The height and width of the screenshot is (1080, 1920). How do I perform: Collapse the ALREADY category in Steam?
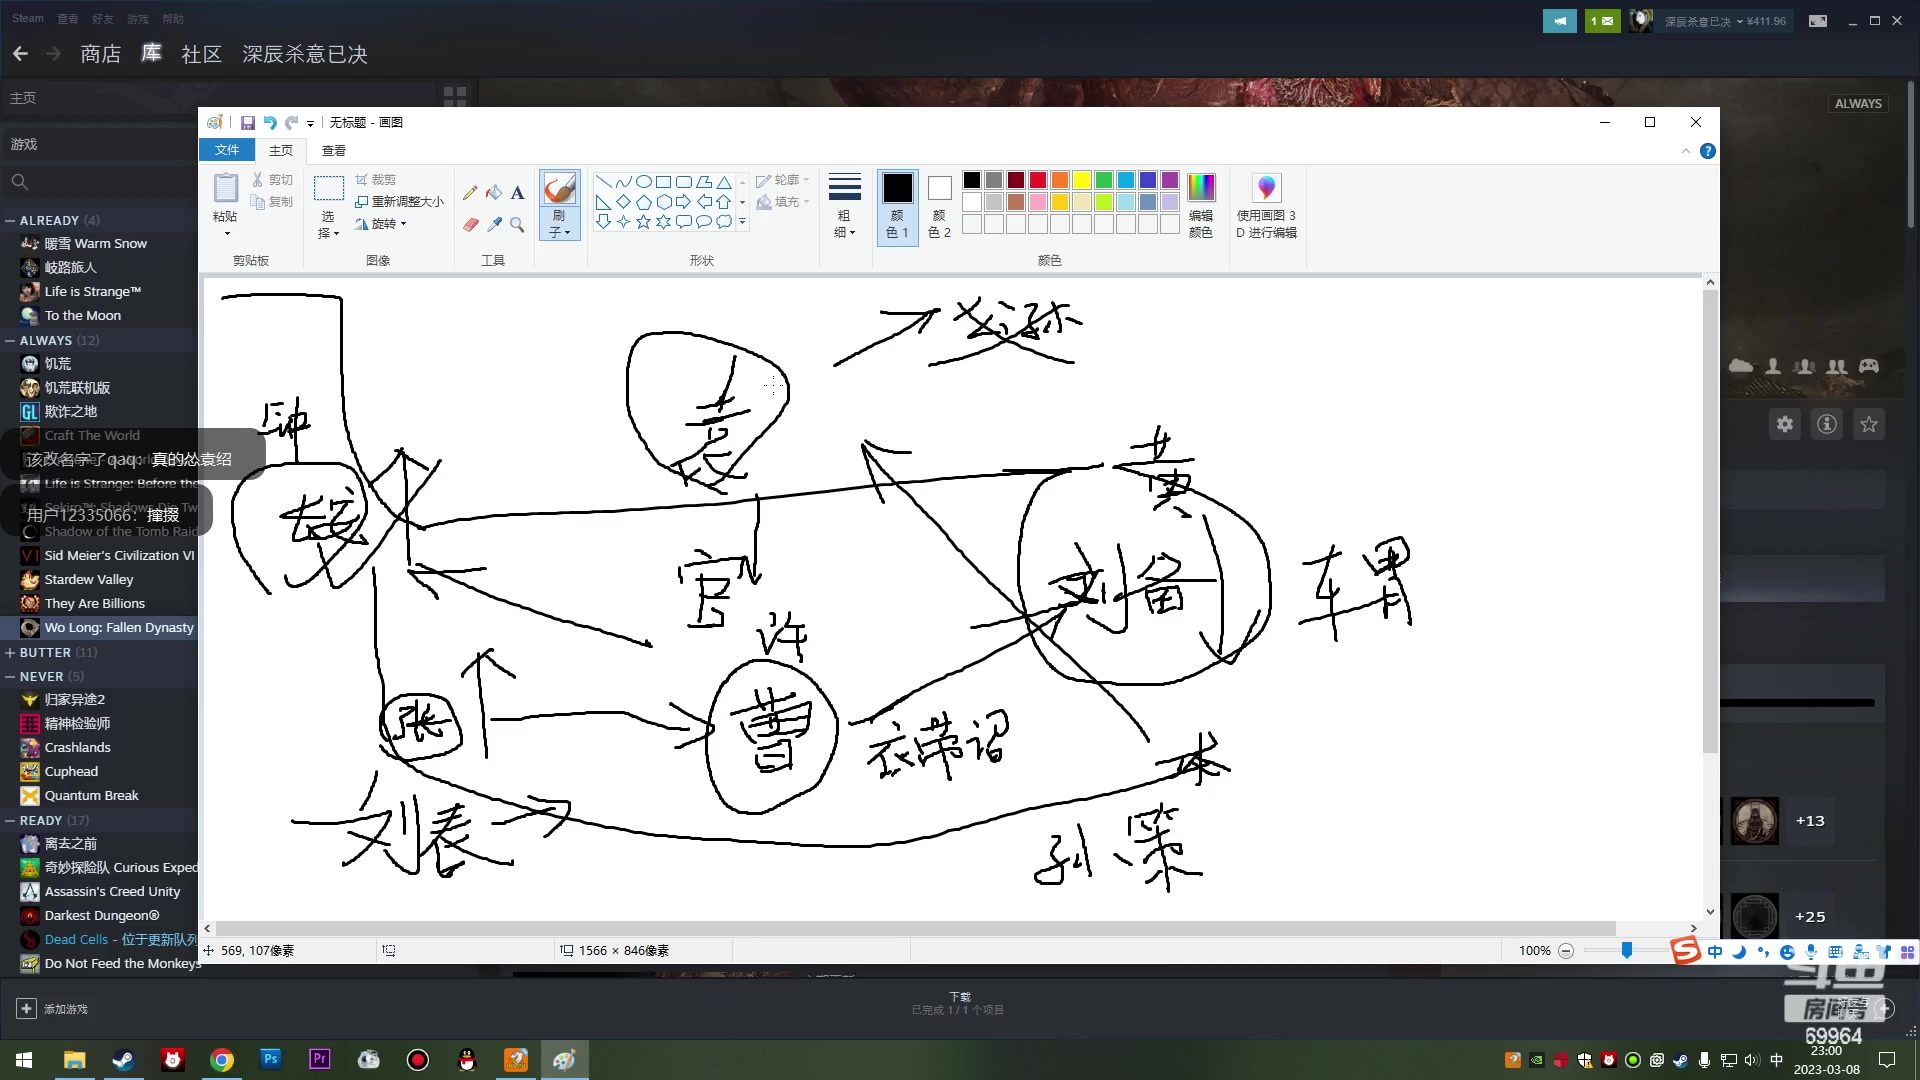click(x=10, y=220)
